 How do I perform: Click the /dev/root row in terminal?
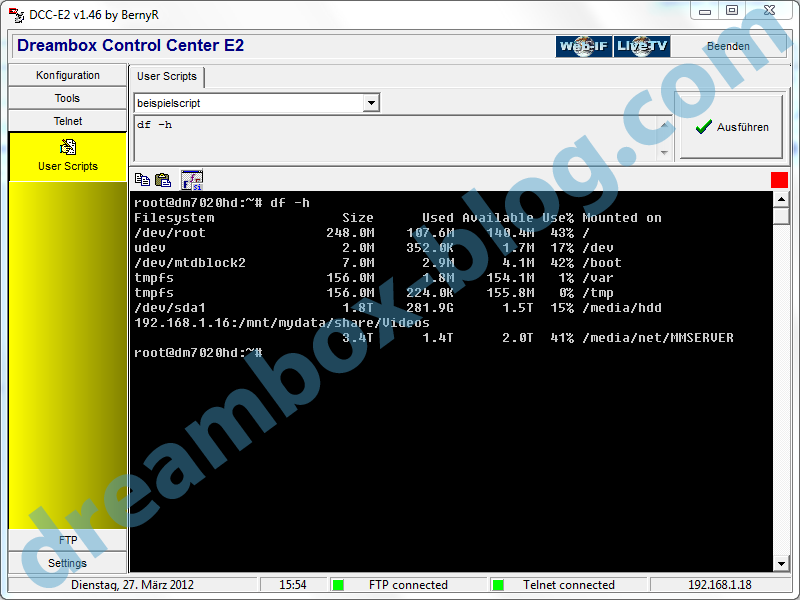pos(362,233)
